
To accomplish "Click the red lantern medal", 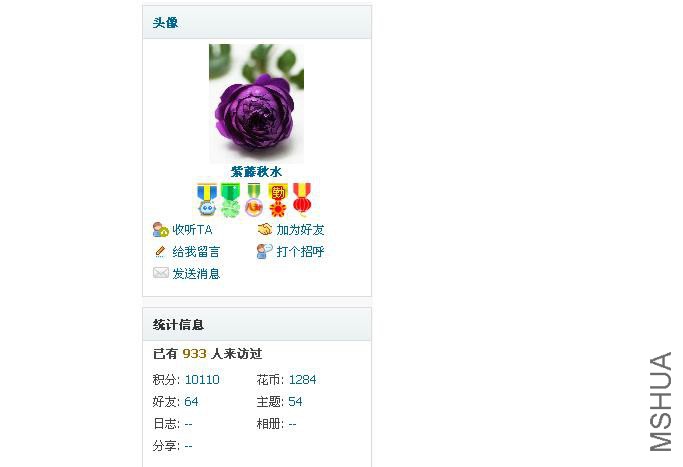I will tap(301, 200).
